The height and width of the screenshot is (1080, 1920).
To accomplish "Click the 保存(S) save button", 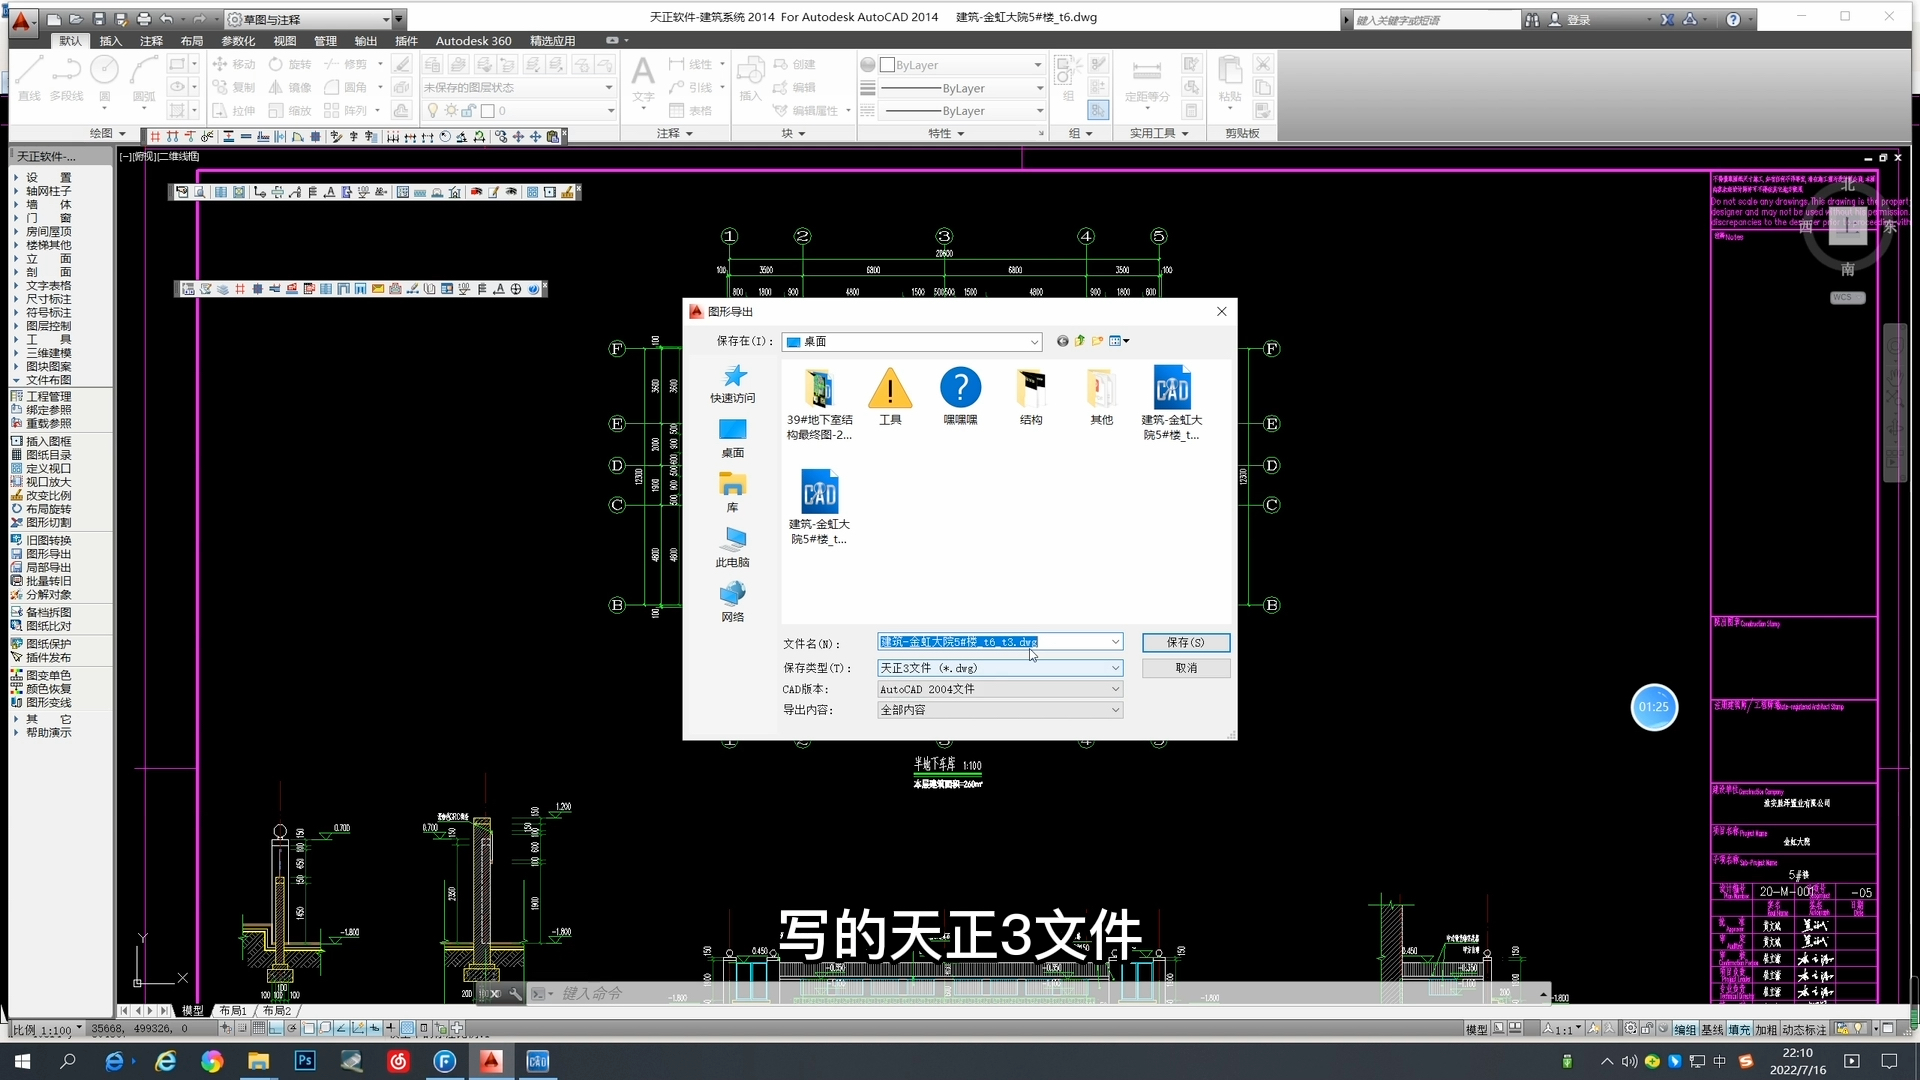I will tap(1186, 643).
